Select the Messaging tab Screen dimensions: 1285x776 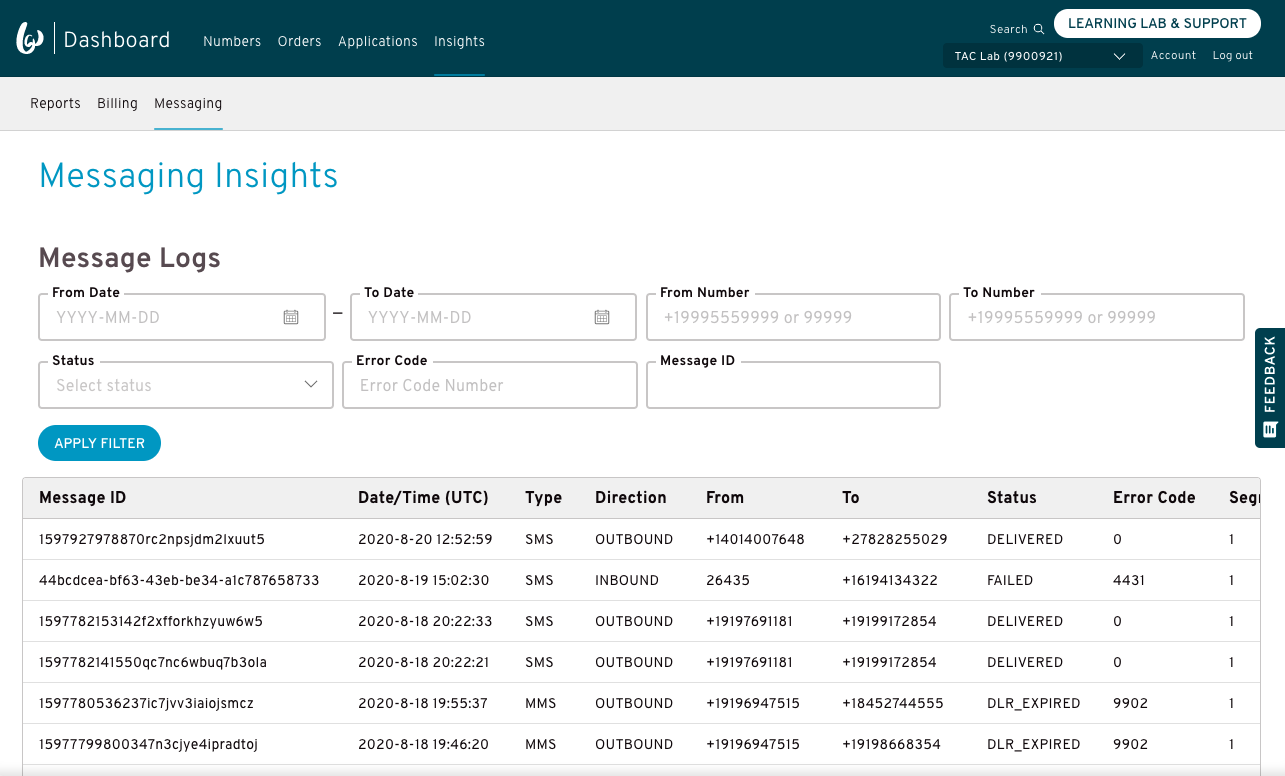point(188,103)
